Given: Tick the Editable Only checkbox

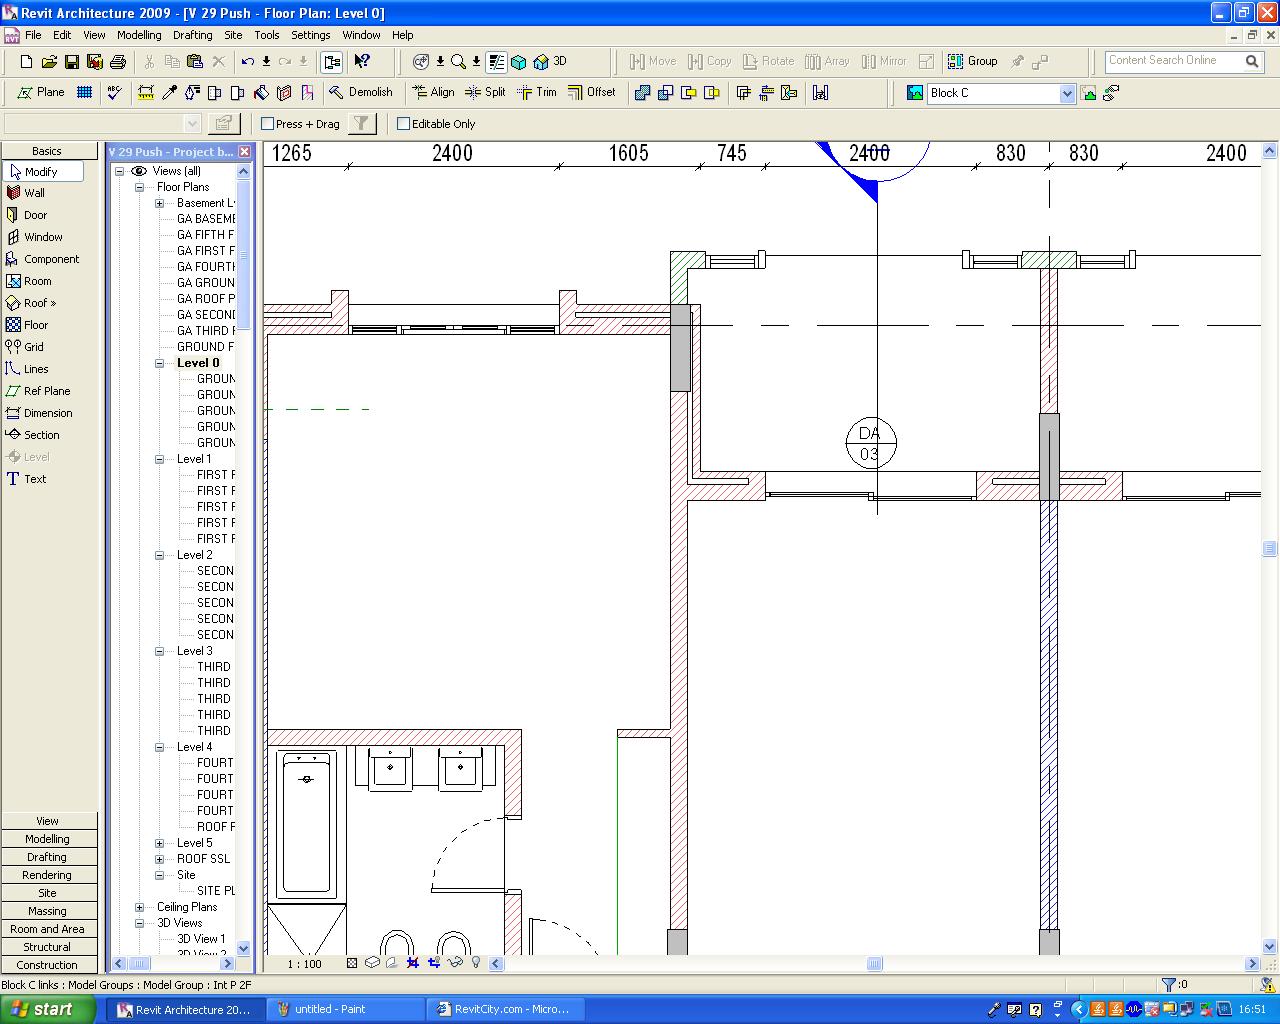Looking at the screenshot, I should point(404,124).
